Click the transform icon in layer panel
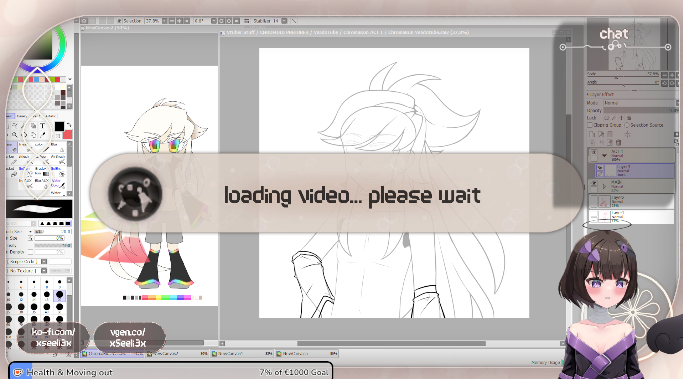This screenshot has width=683, height=379. (x=628, y=134)
